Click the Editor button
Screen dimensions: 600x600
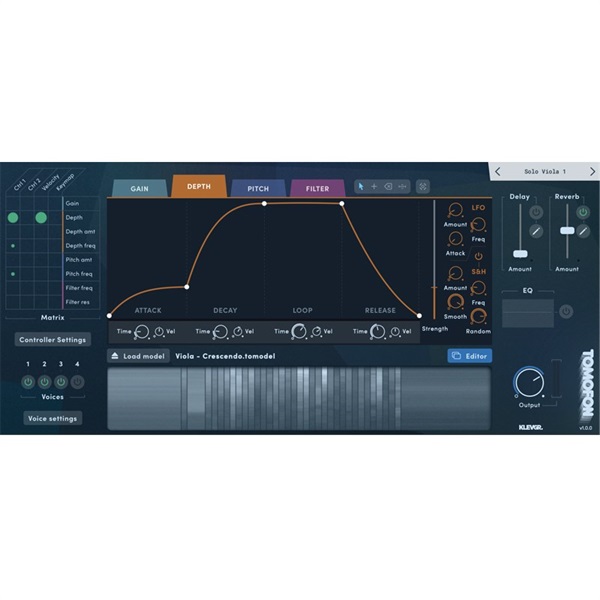click(x=470, y=356)
